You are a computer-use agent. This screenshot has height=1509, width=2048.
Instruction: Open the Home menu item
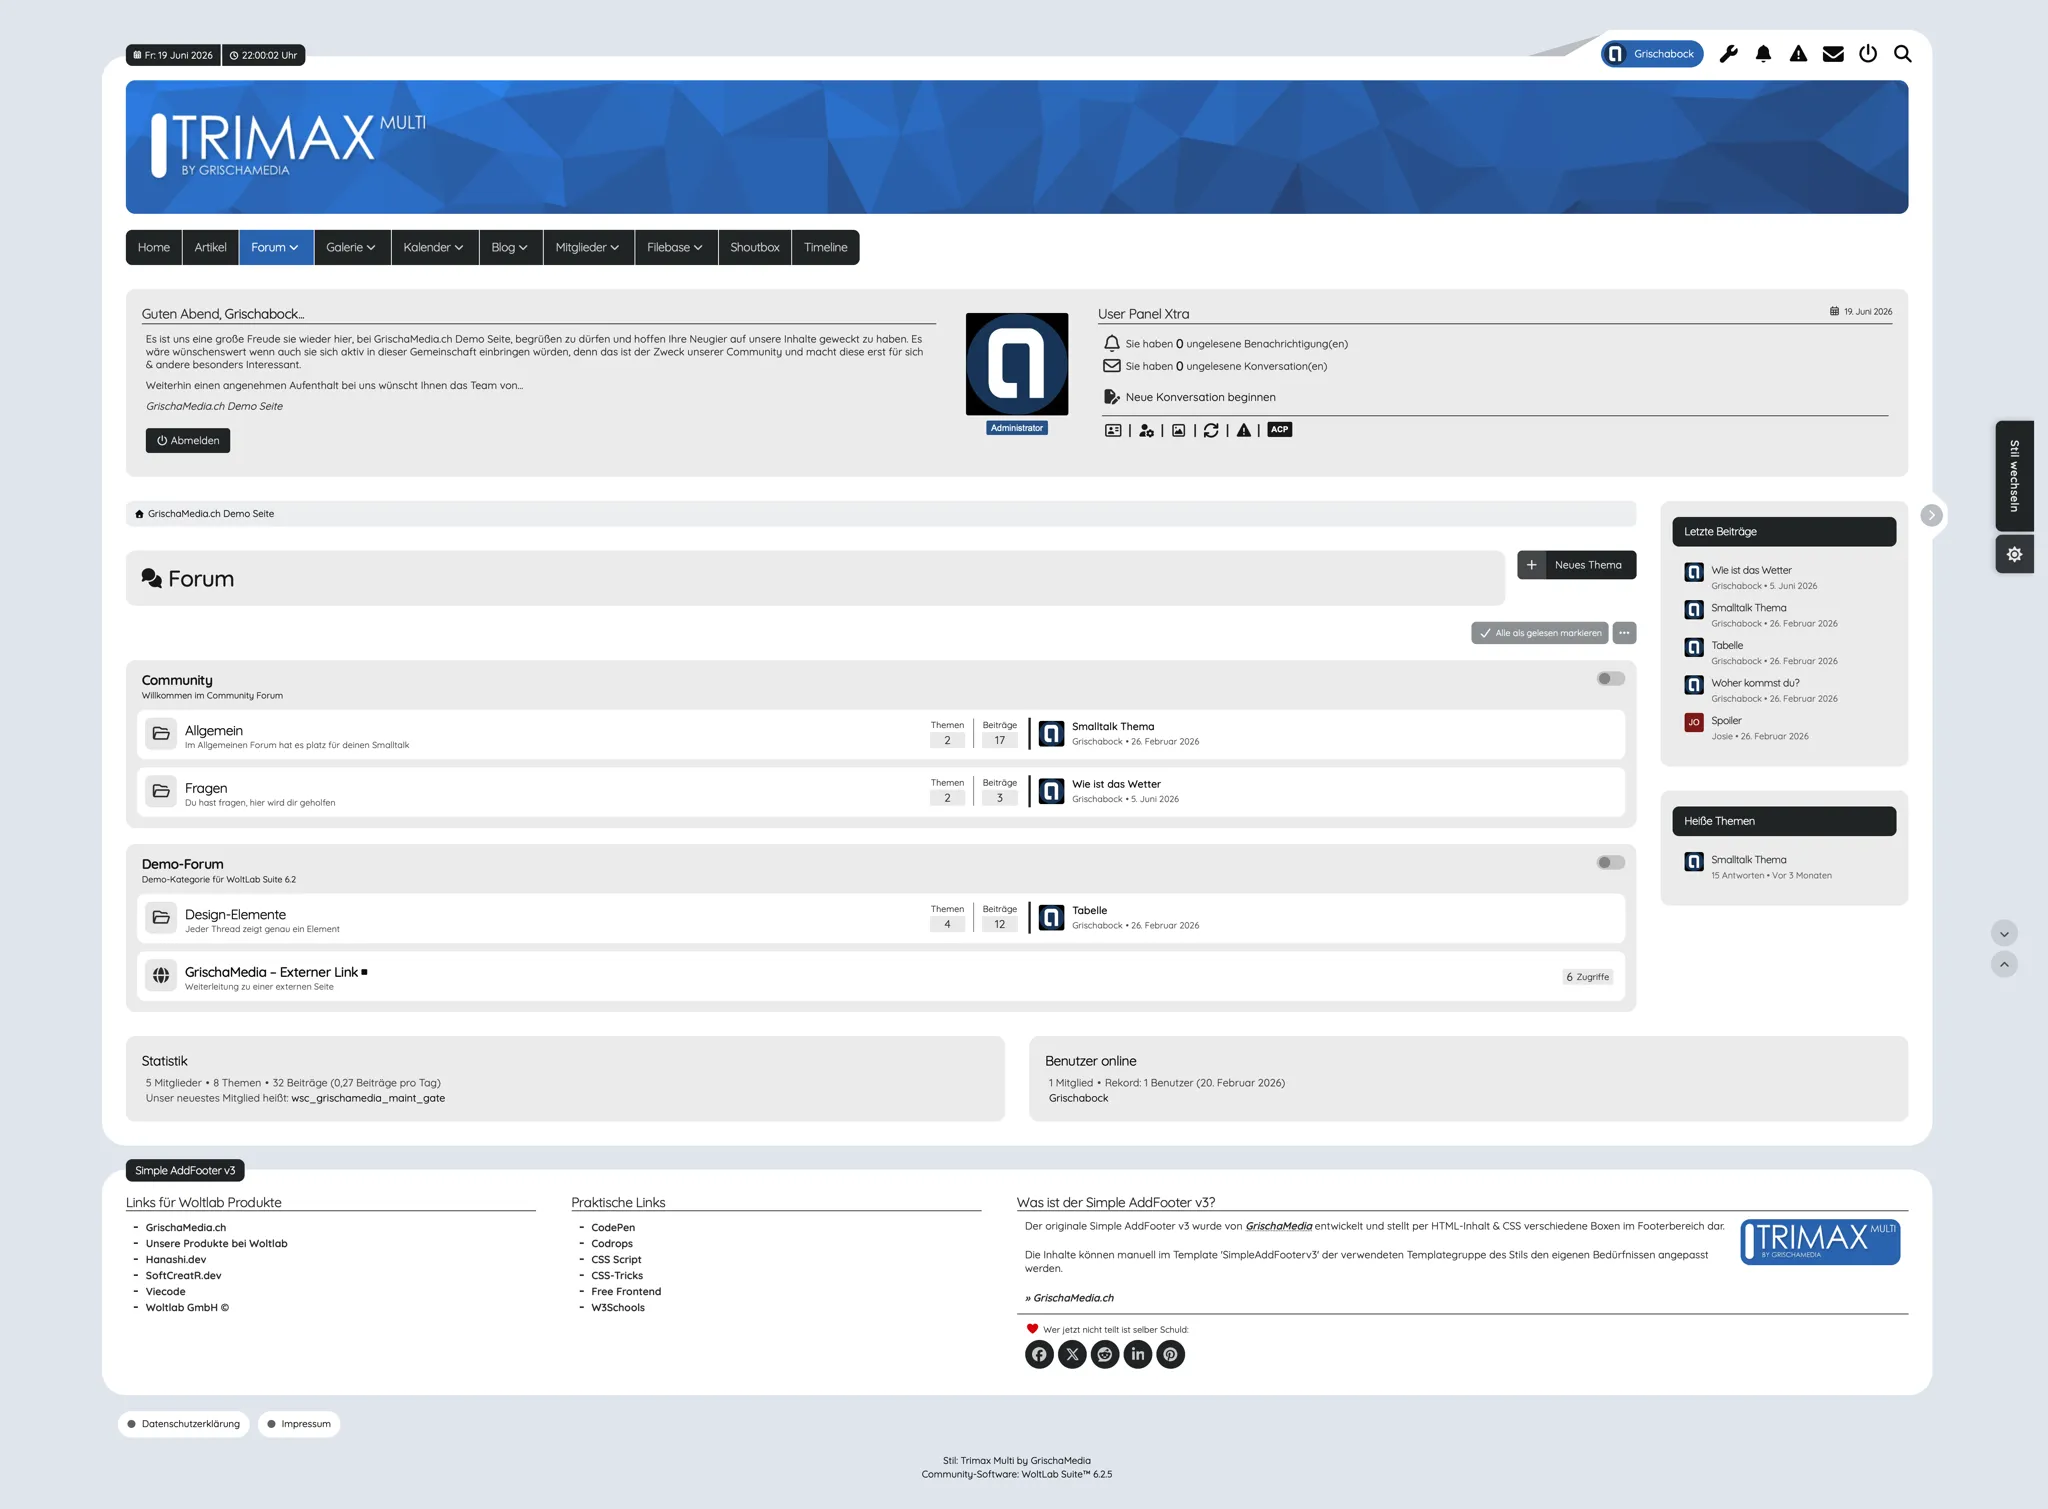point(154,247)
